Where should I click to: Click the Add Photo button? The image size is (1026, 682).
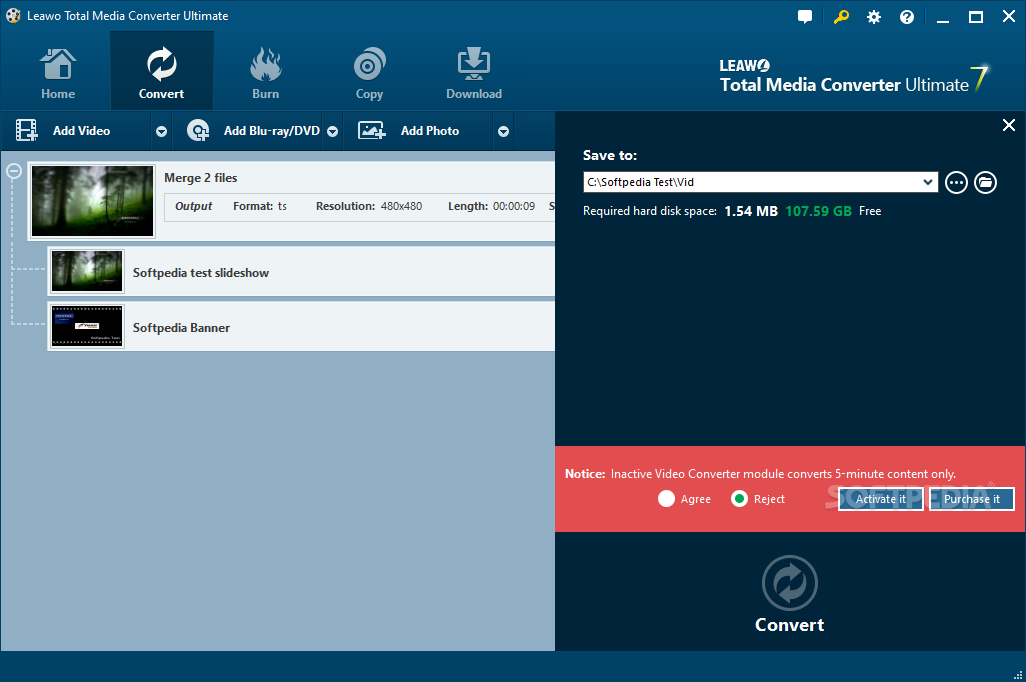[419, 131]
